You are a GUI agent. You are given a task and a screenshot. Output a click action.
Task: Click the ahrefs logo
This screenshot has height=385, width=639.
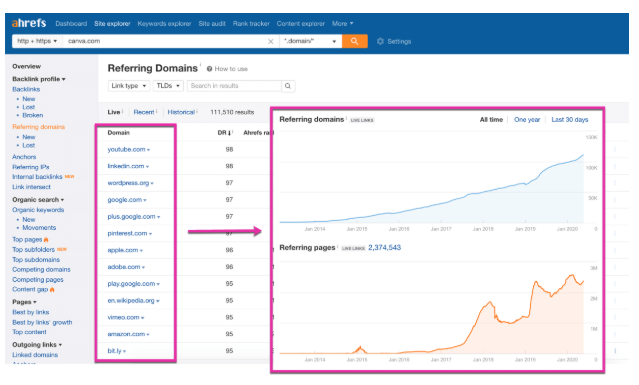[x=29, y=23]
